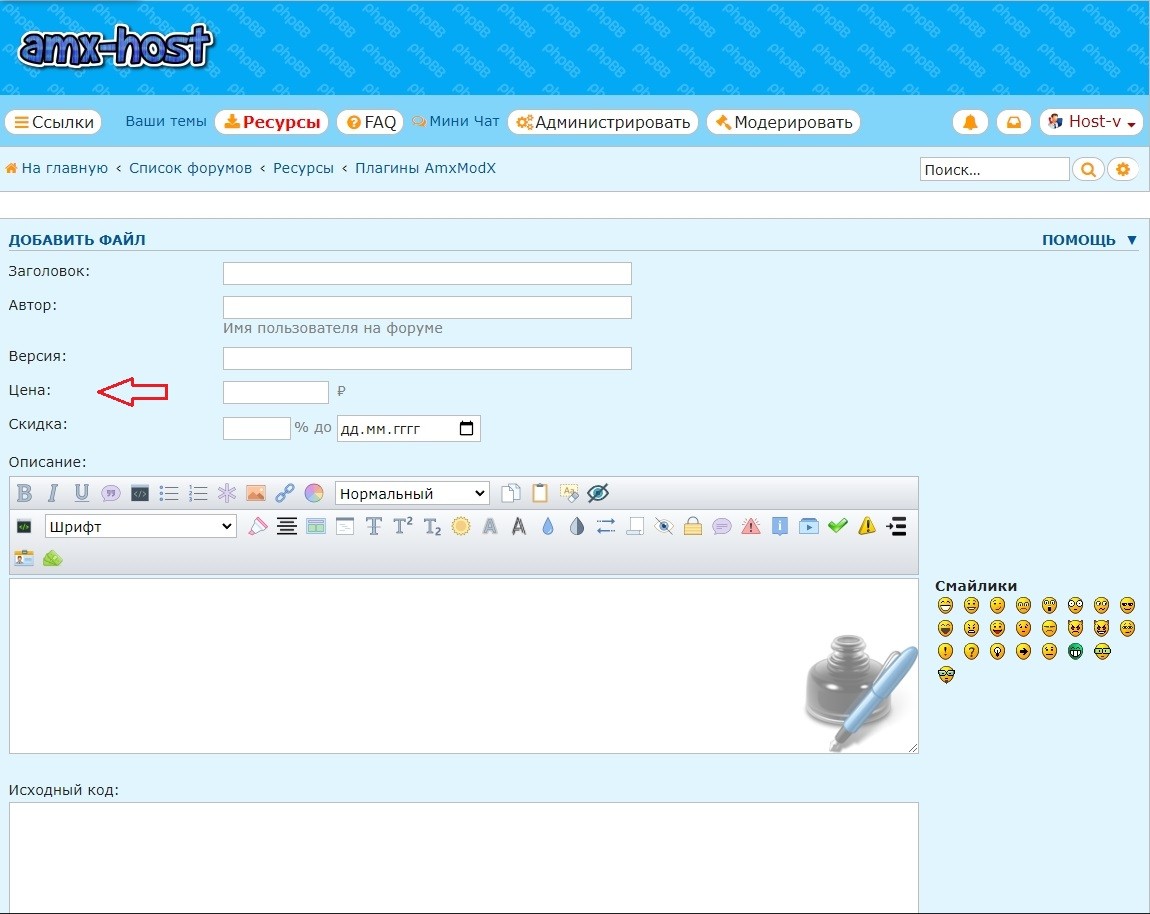This screenshot has width=1150, height=914.
Task: Open the font color picker circle
Action: pyautogui.click(x=314, y=493)
